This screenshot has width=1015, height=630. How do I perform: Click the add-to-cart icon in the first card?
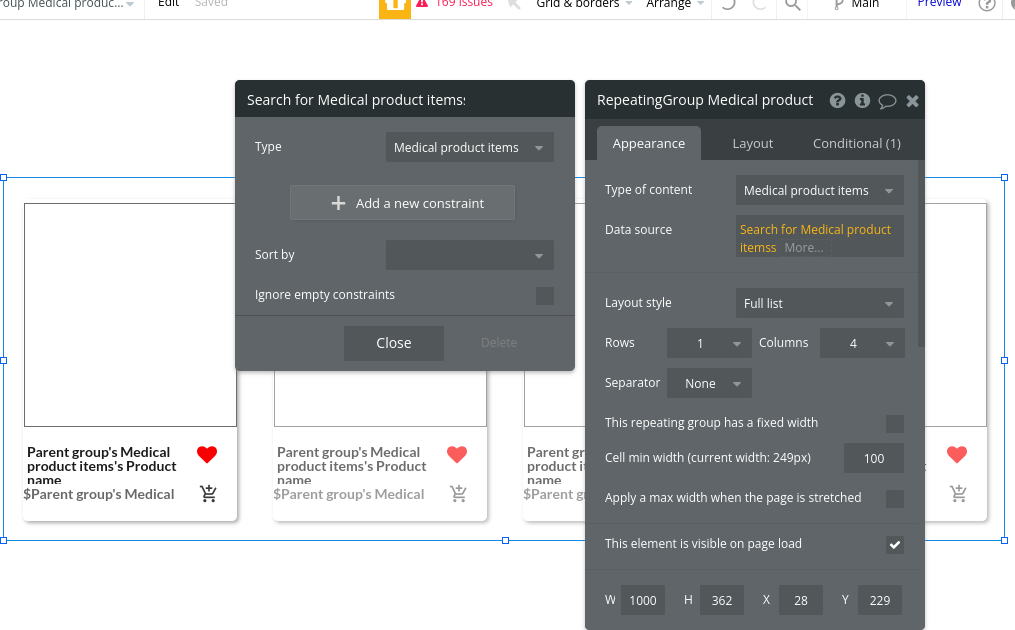pyautogui.click(x=208, y=493)
